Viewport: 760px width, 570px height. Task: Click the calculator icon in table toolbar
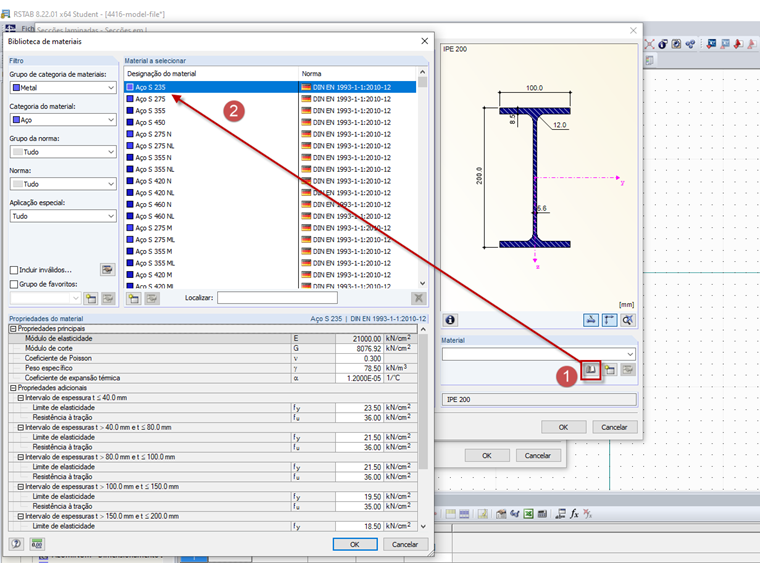[x=542, y=514]
